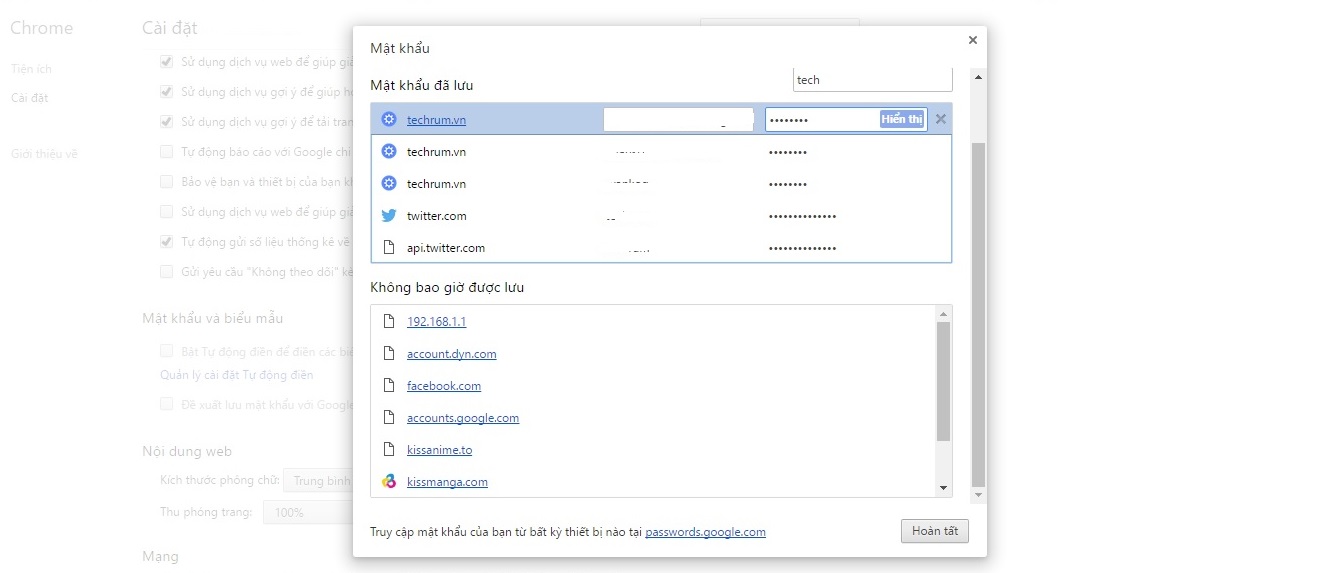Toggle 'Sử dụng dịch vụ gợi ý để tải' checkbox

pyautogui.click(x=167, y=122)
